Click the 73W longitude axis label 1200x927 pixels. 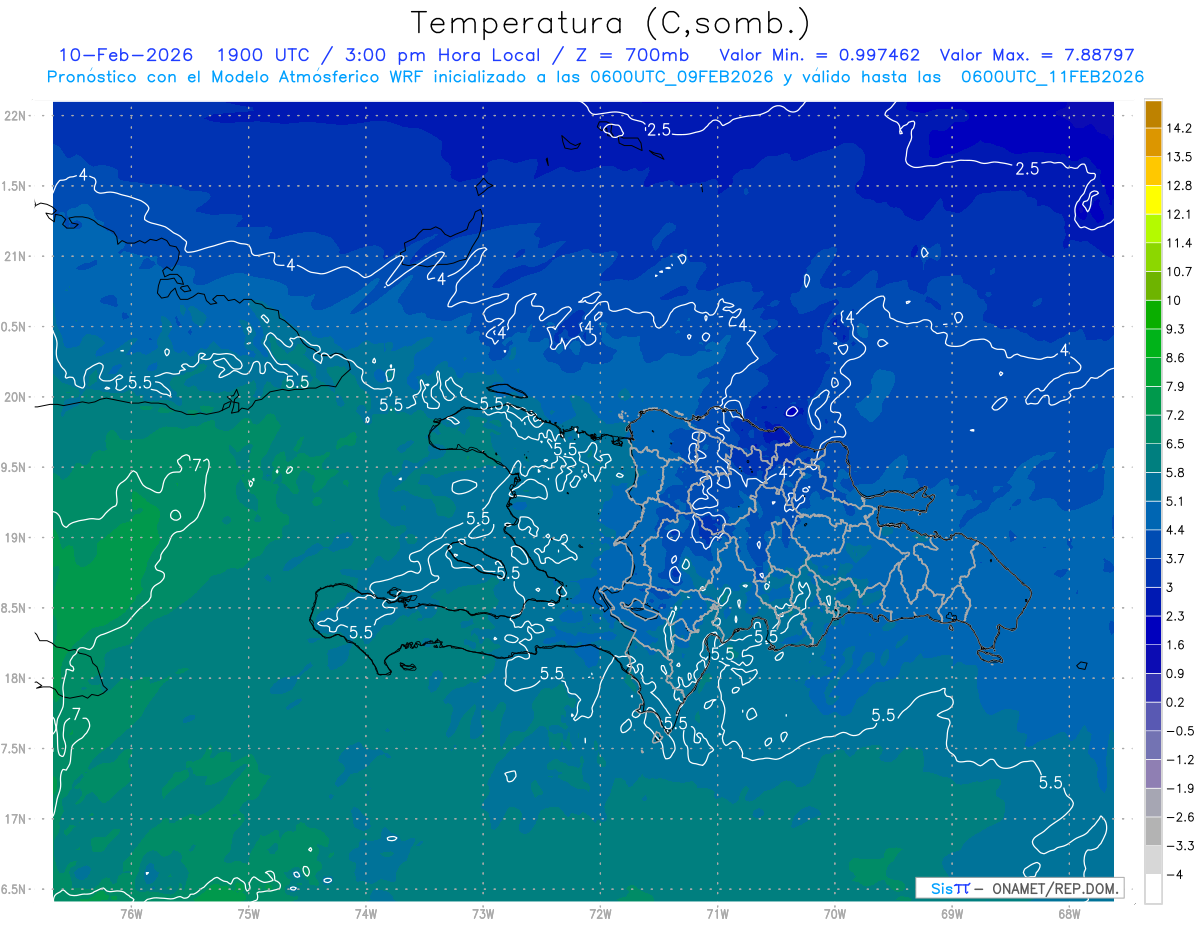coord(483,912)
